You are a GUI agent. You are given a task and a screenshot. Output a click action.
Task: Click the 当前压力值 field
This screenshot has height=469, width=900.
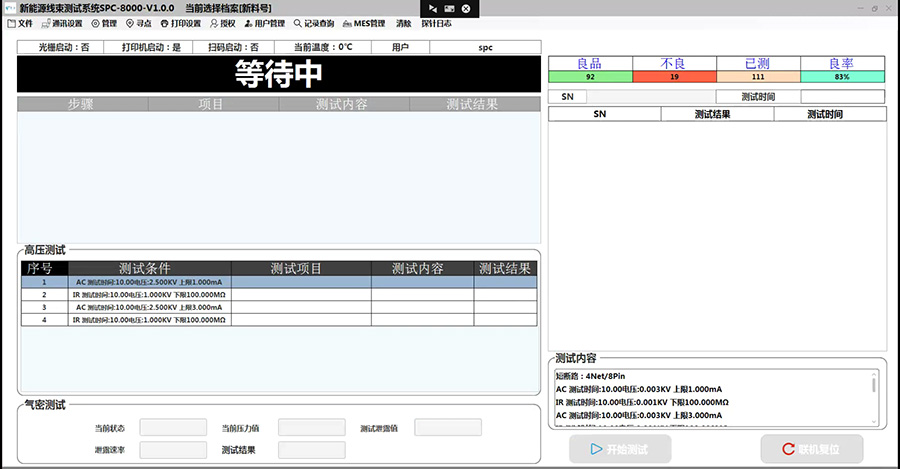coord(311,427)
